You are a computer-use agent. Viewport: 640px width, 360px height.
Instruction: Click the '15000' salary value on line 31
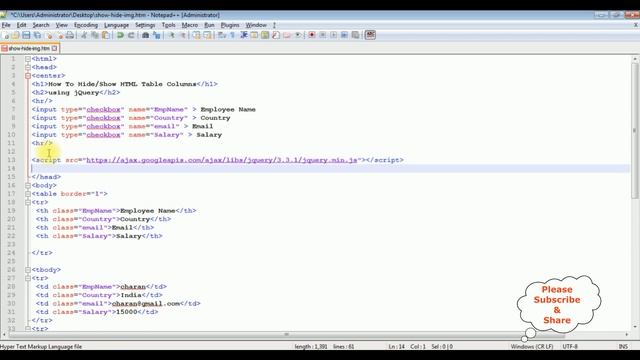127,312
